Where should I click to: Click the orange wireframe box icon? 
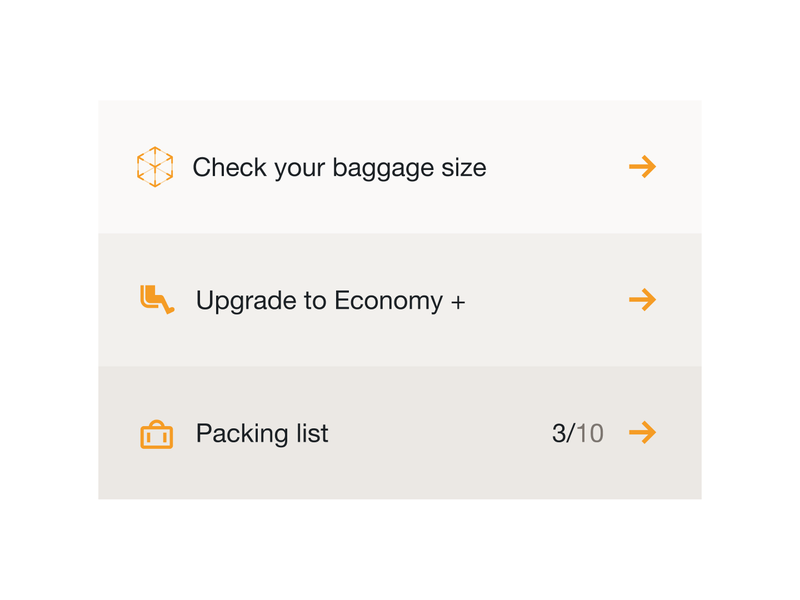click(x=155, y=166)
